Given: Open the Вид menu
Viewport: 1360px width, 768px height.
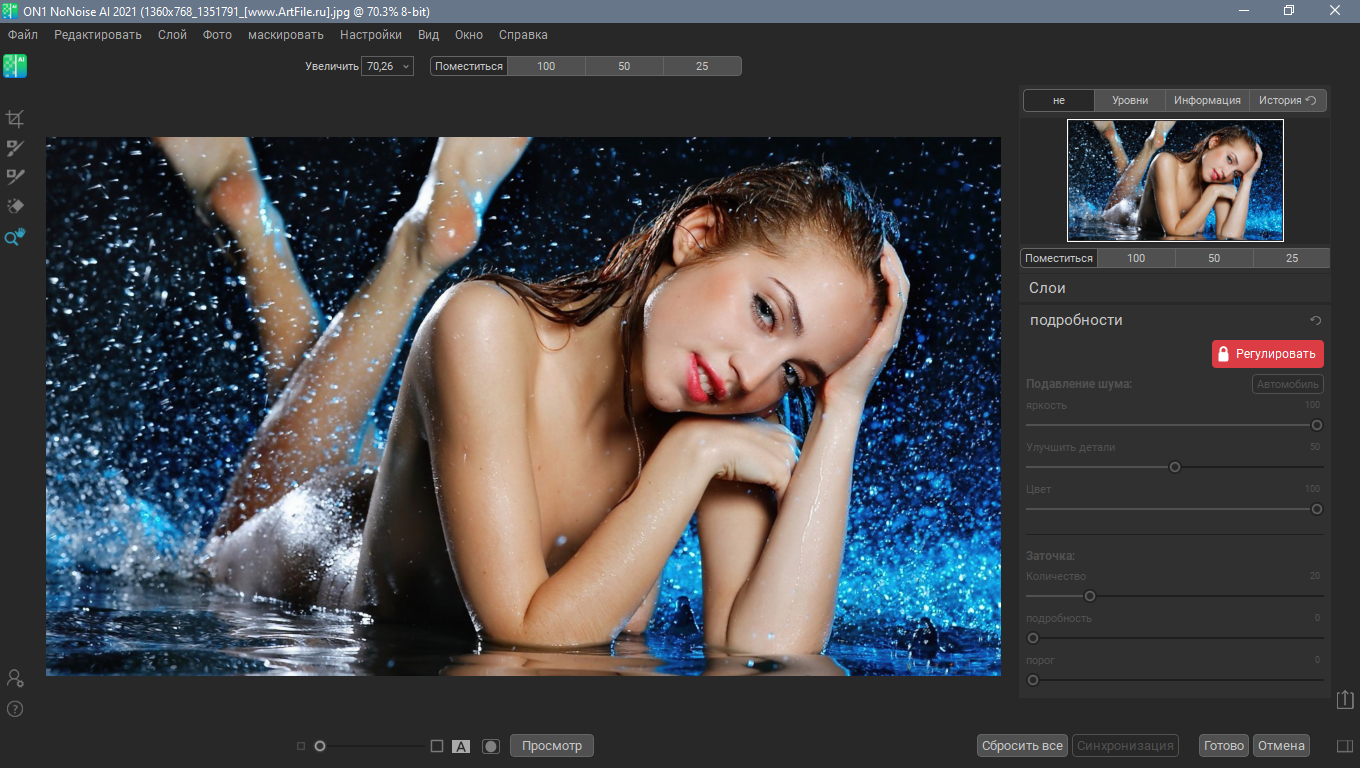Looking at the screenshot, I should (428, 35).
